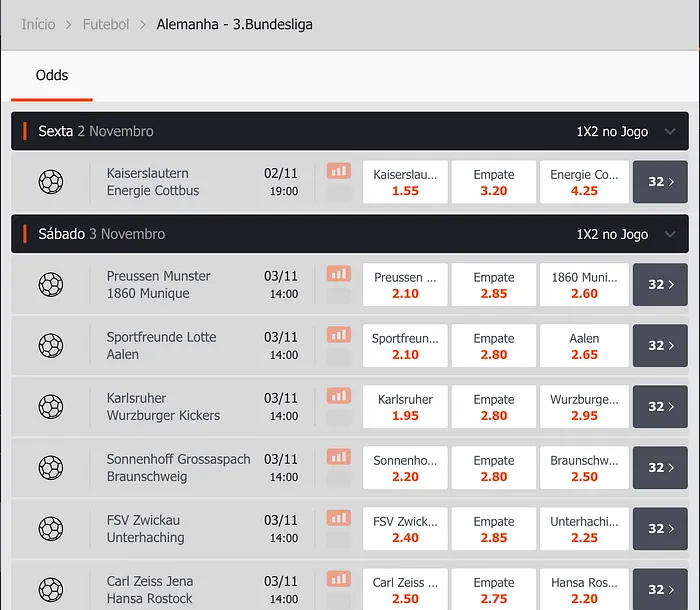Open the Sportfreunde Lotte vs Aalen match

(161, 346)
